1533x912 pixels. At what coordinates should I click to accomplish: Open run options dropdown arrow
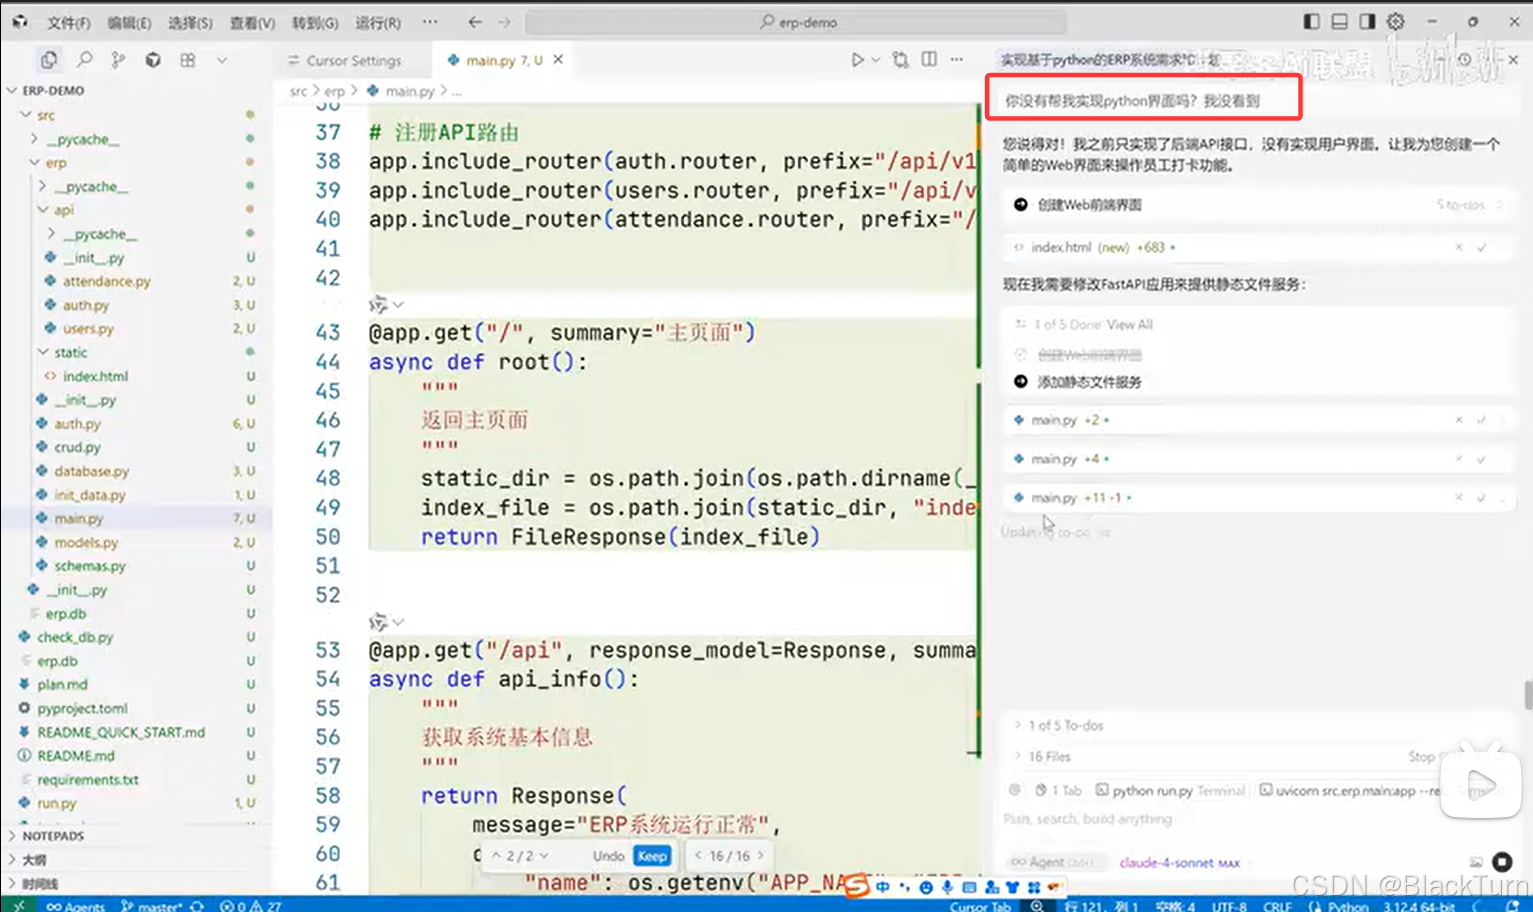pyautogui.click(x=876, y=60)
